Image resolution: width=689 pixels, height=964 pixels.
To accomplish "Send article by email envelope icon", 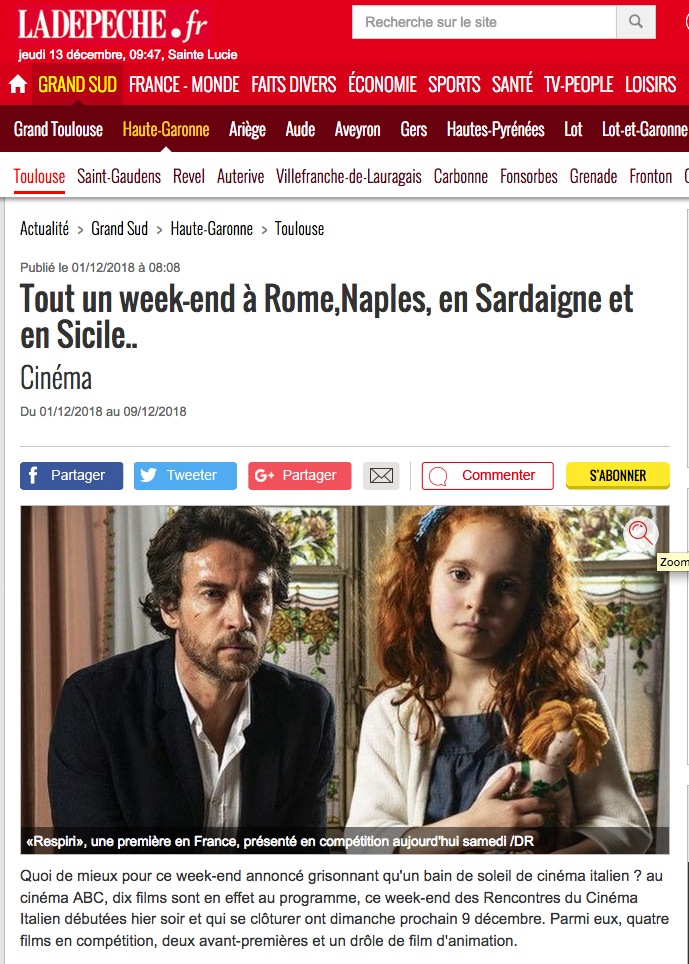I will (381, 476).
